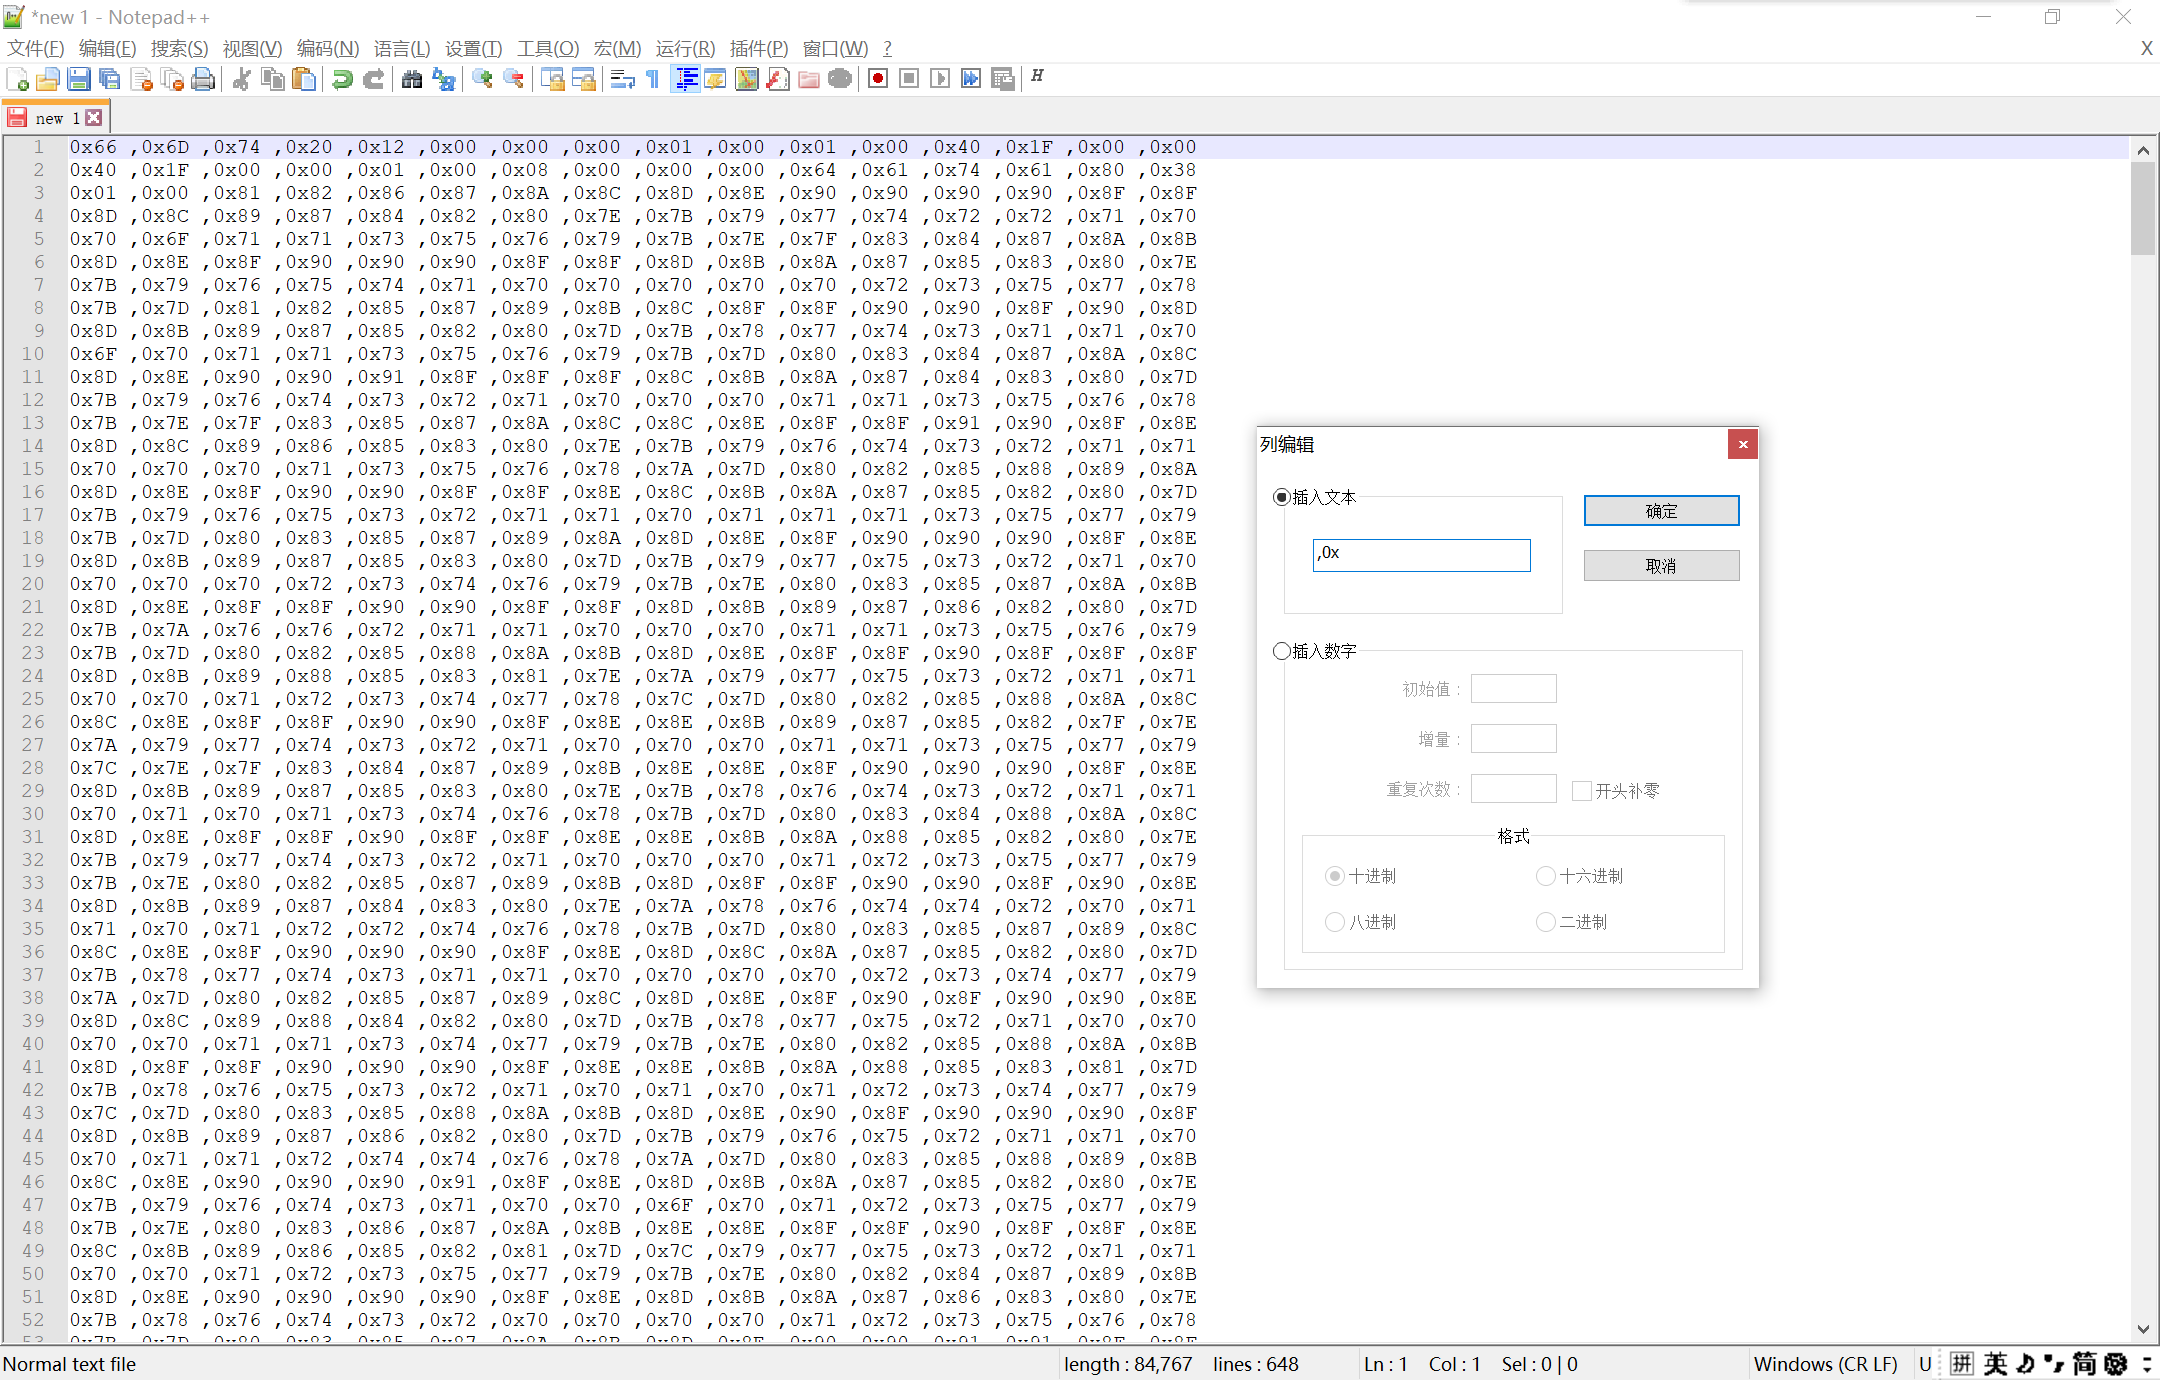Open the 编码(N) menu
The height and width of the screenshot is (1380, 2160).
(328, 48)
